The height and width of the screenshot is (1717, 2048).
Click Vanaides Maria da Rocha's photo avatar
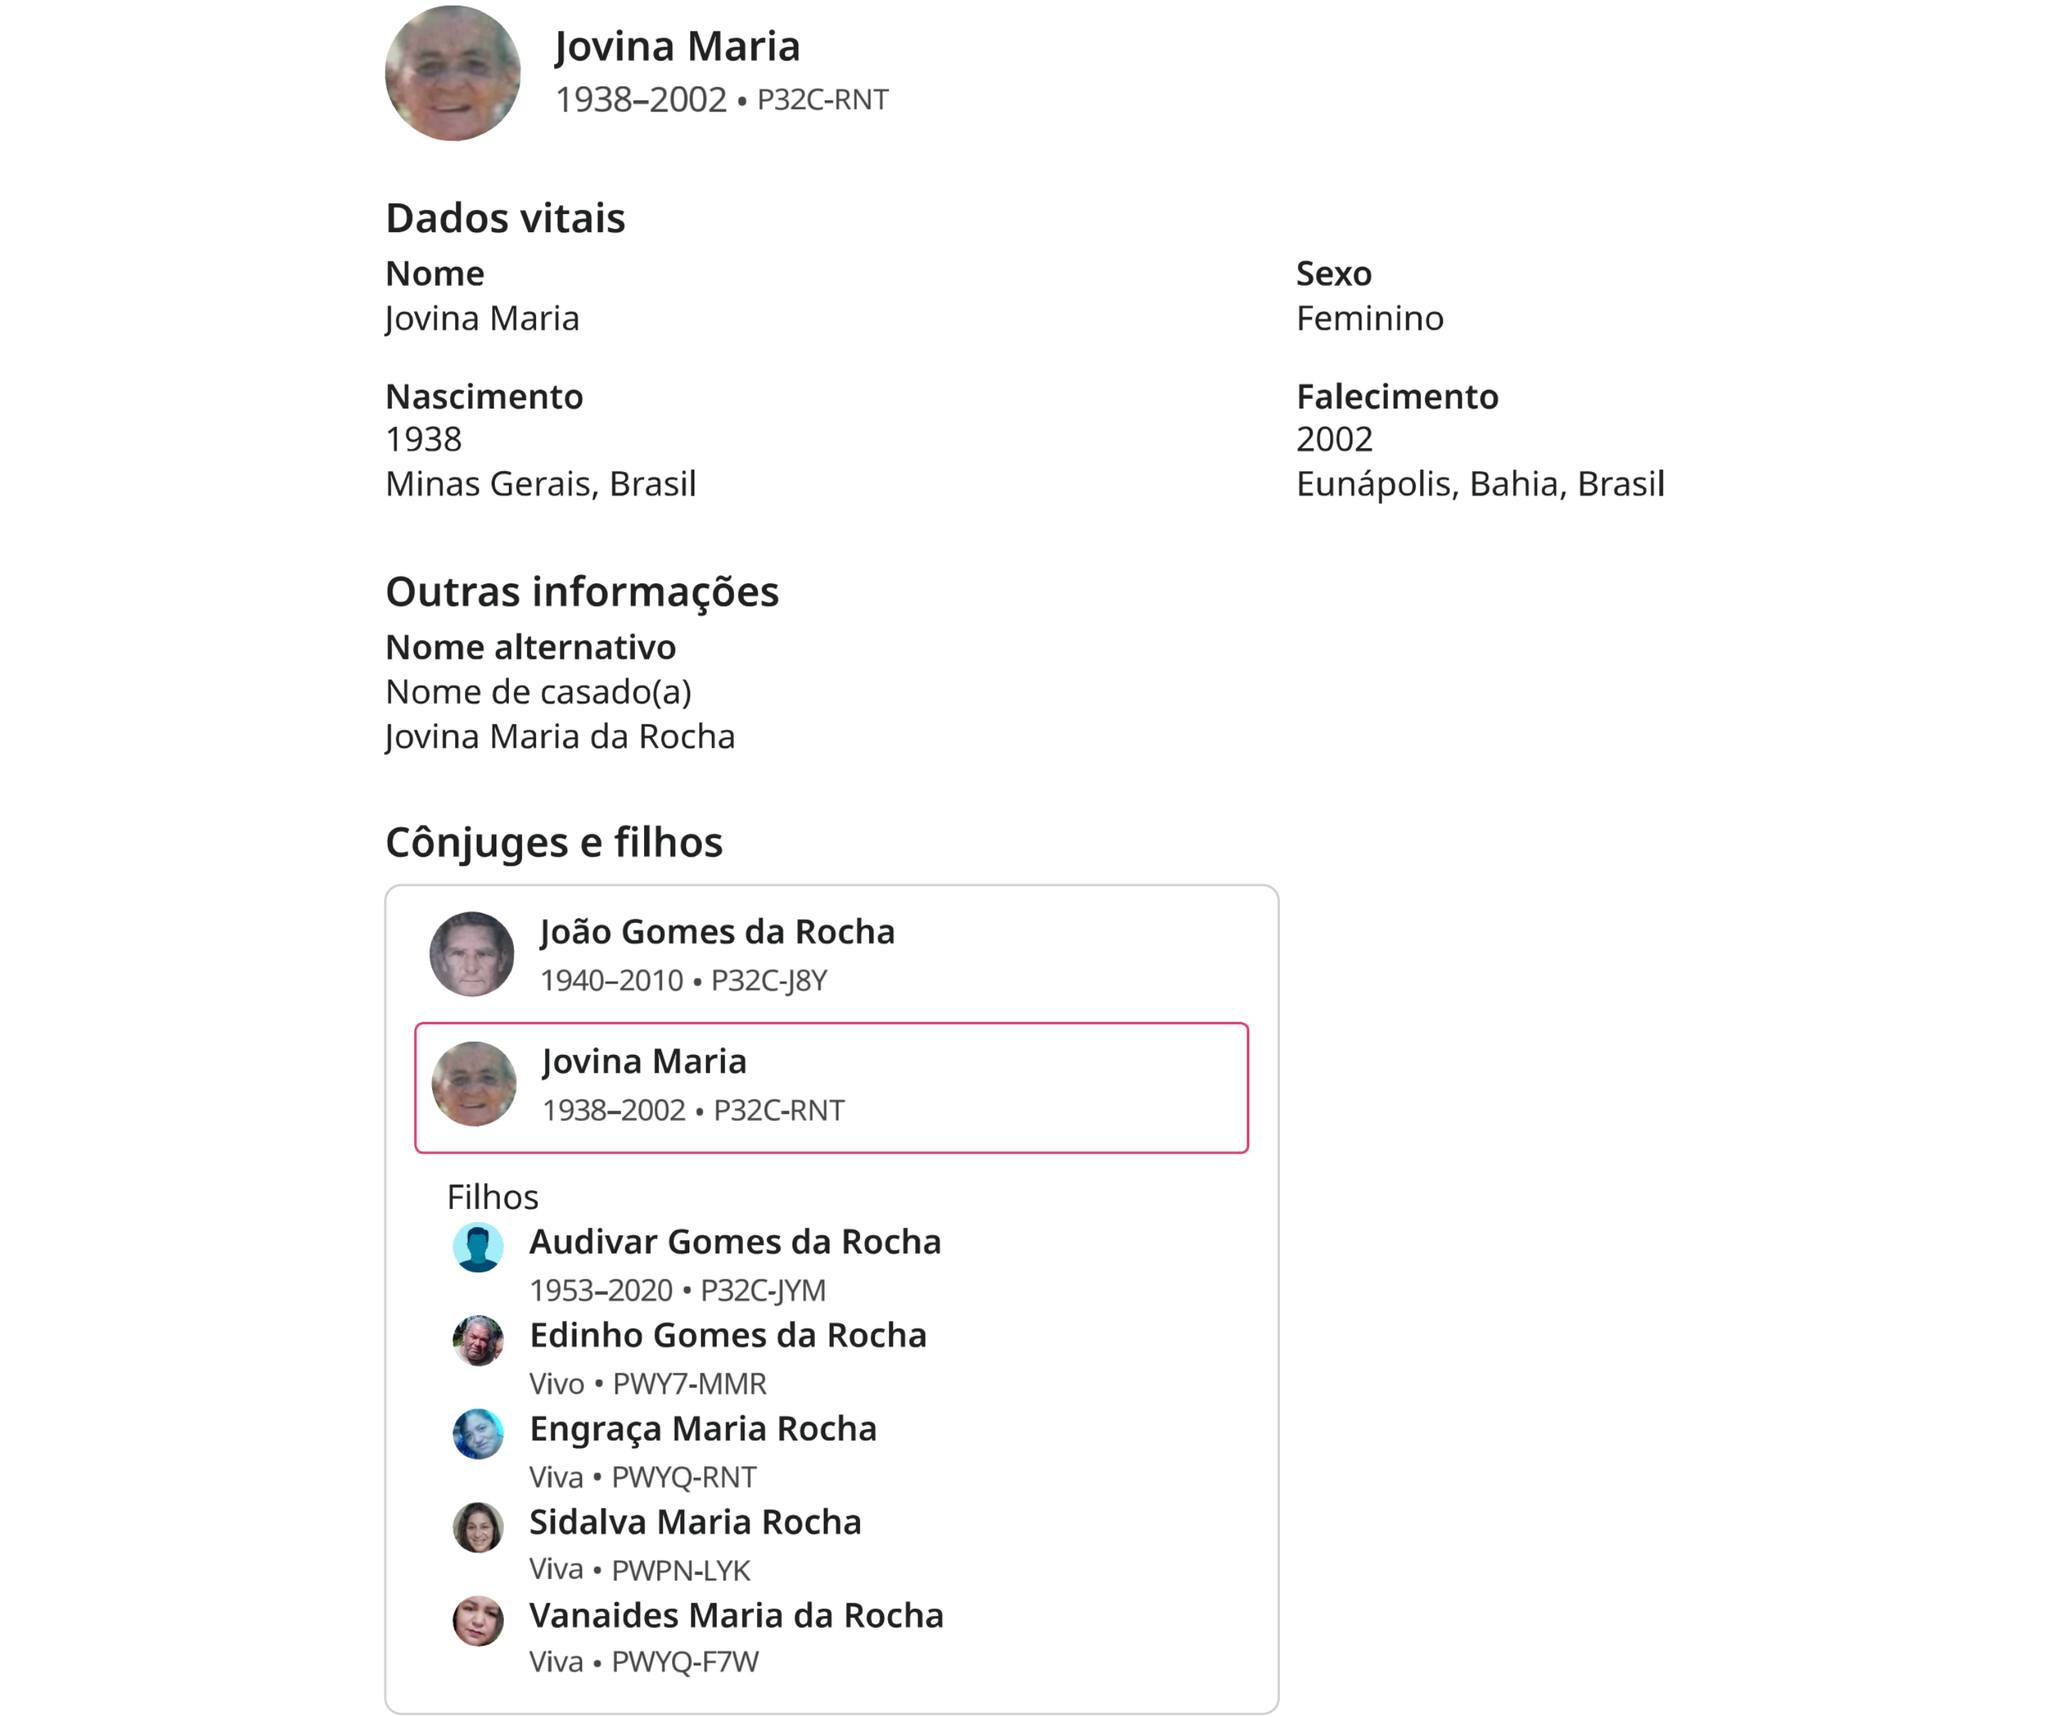pos(478,1620)
